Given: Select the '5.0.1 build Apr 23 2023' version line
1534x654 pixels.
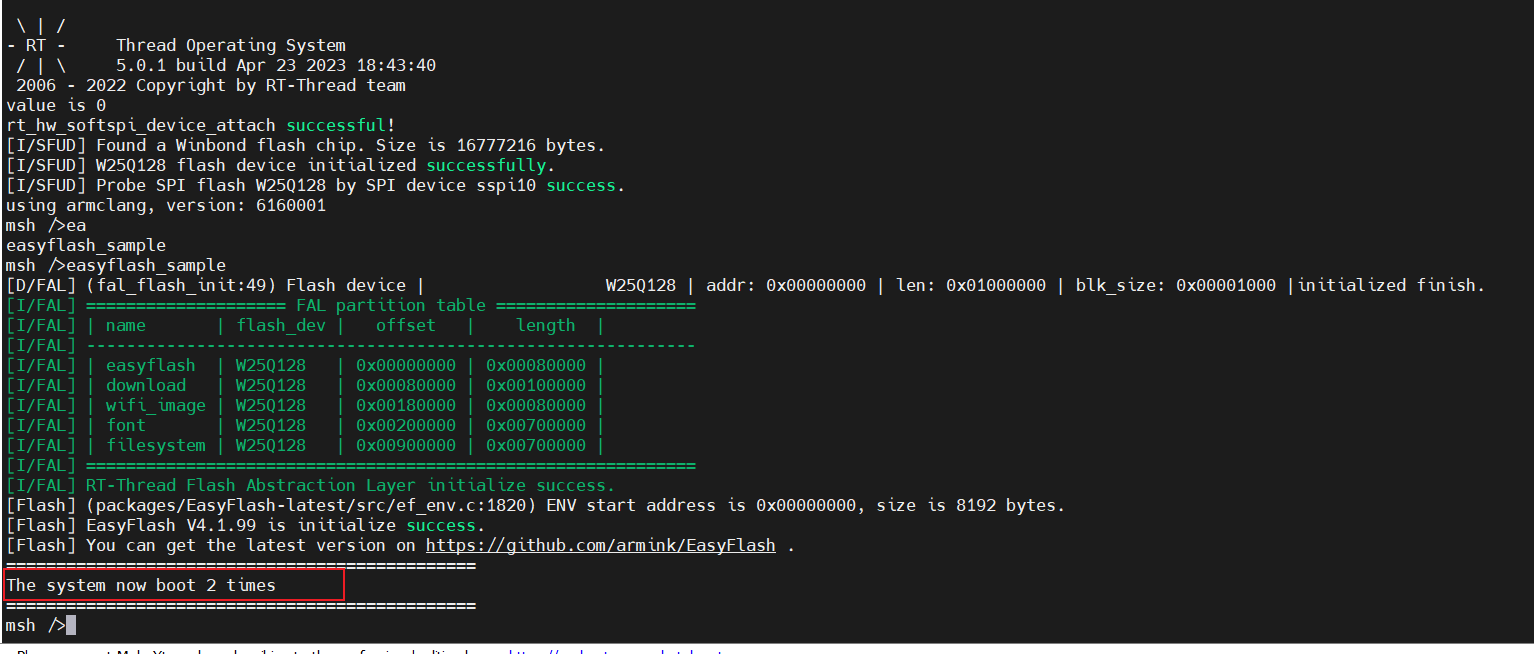Looking at the screenshot, I should 276,66.
